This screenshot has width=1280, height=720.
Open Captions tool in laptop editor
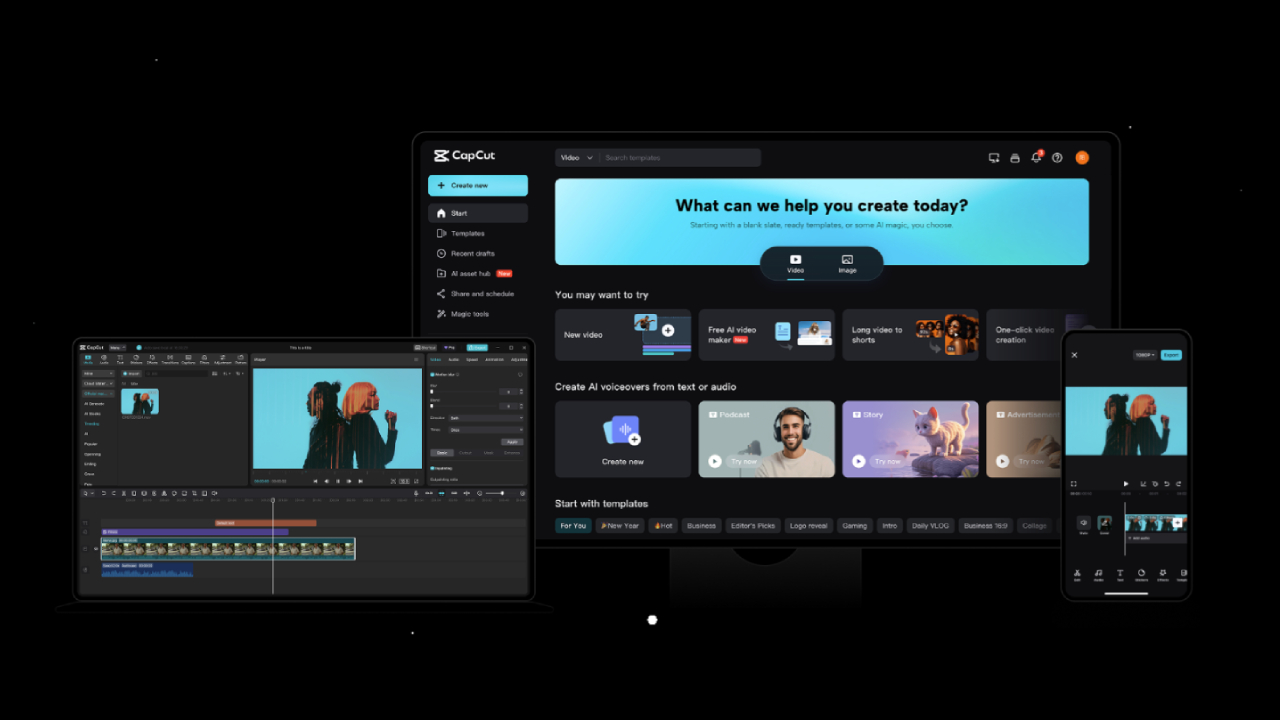pyautogui.click(x=188, y=359)
